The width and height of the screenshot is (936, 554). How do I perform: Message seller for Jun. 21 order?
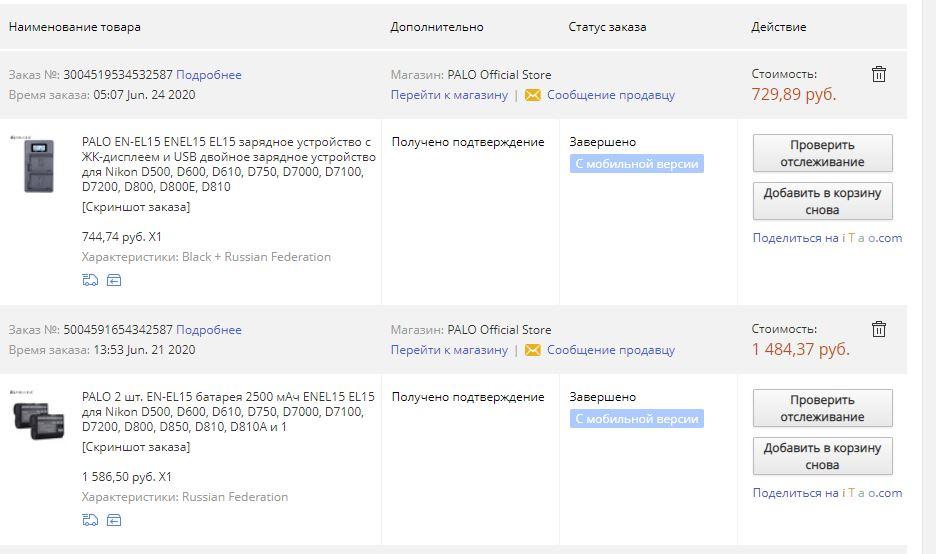click(x=611, y=350)
